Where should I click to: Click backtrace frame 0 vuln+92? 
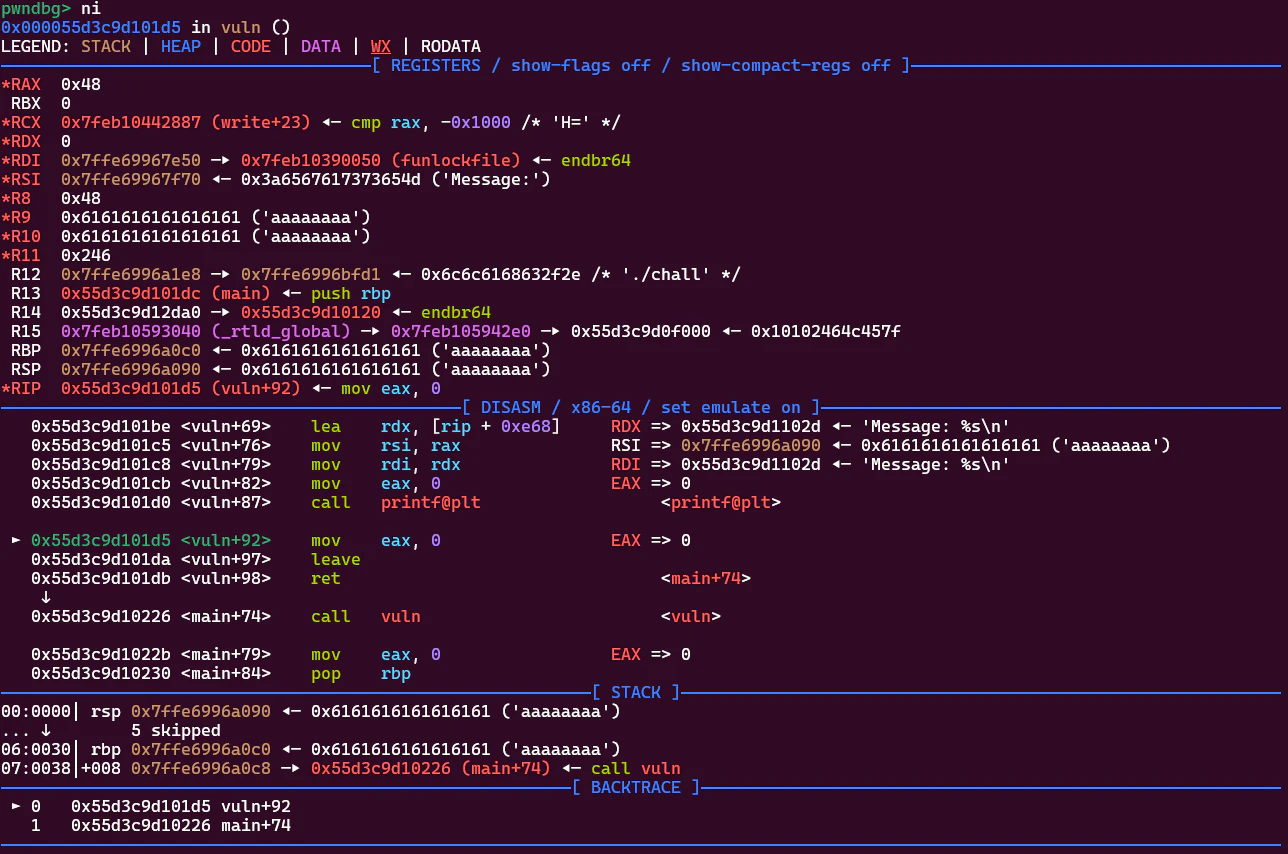point(150,806)
